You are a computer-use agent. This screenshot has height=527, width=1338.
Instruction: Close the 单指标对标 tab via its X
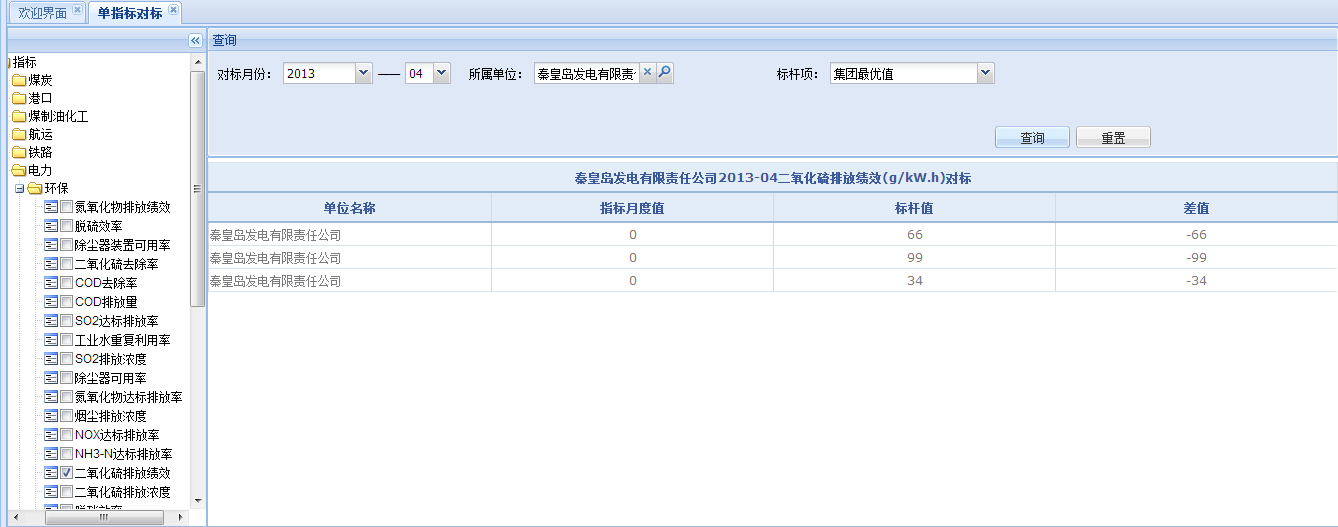point(173,10)
